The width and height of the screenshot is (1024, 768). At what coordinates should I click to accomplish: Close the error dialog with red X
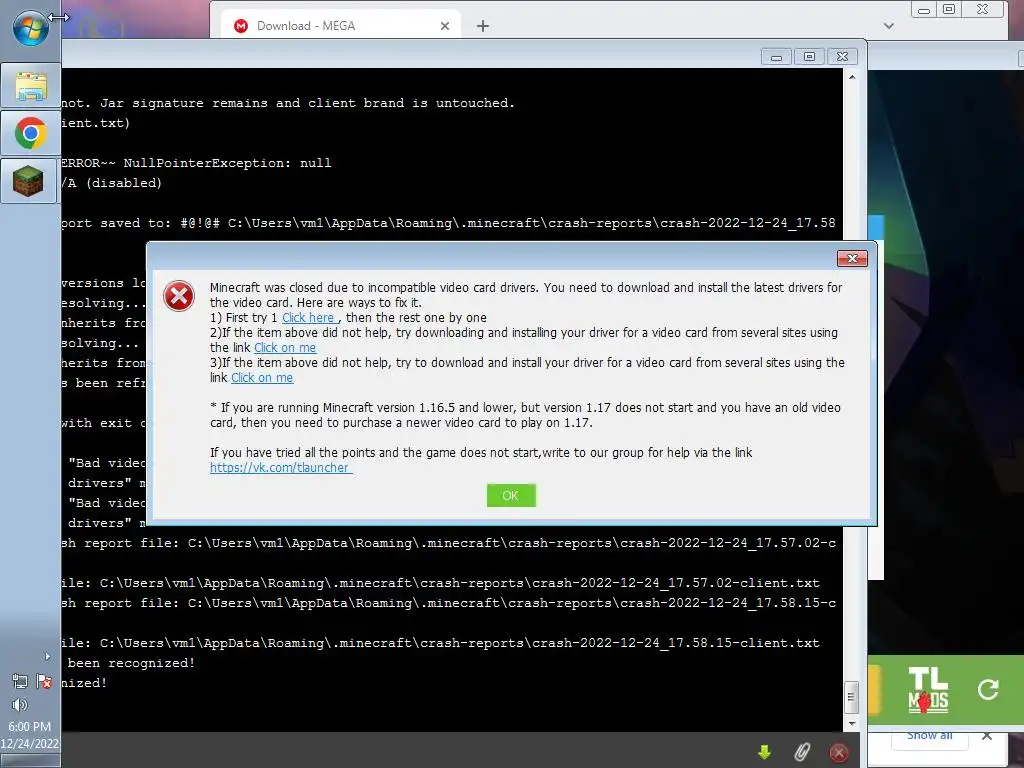pos(852,259)
